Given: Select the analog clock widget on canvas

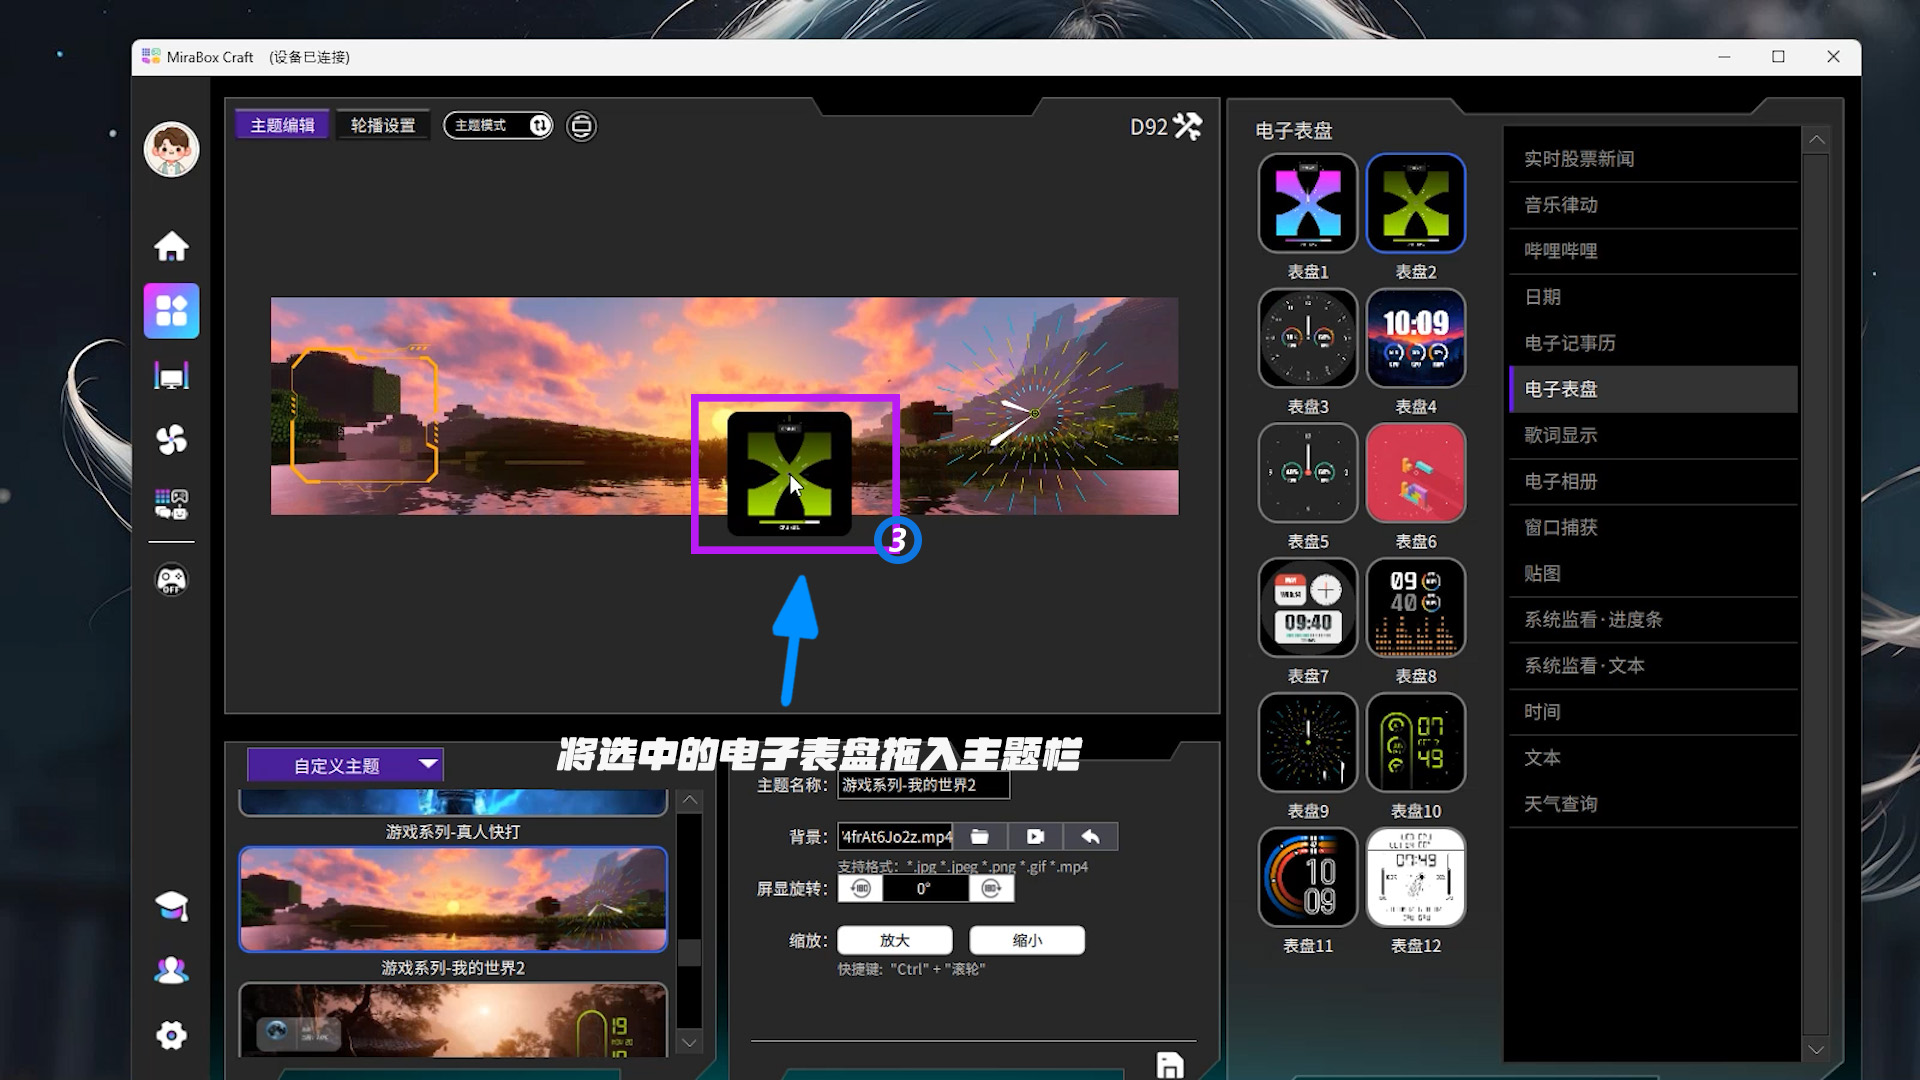Looking at the screenshot, I should [x=1035, y=414].
